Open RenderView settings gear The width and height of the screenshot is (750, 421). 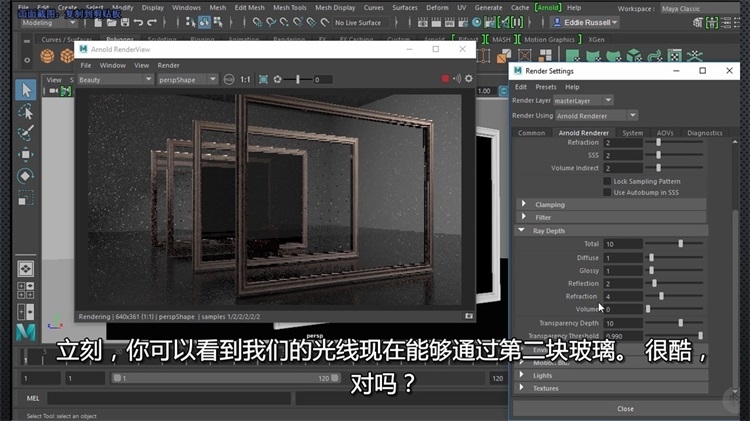click(469, 79)
